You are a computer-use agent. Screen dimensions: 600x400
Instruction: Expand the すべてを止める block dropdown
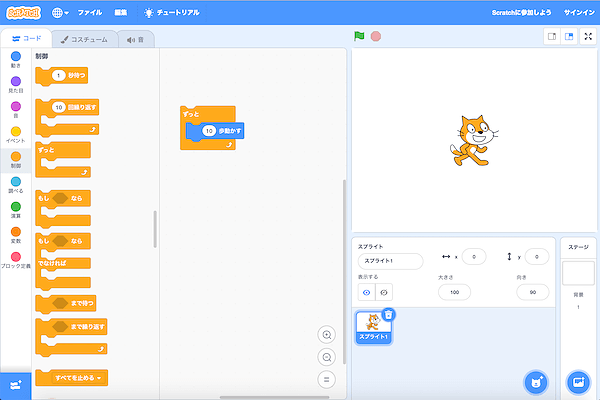pyautogui.click(x=99, y=378)
